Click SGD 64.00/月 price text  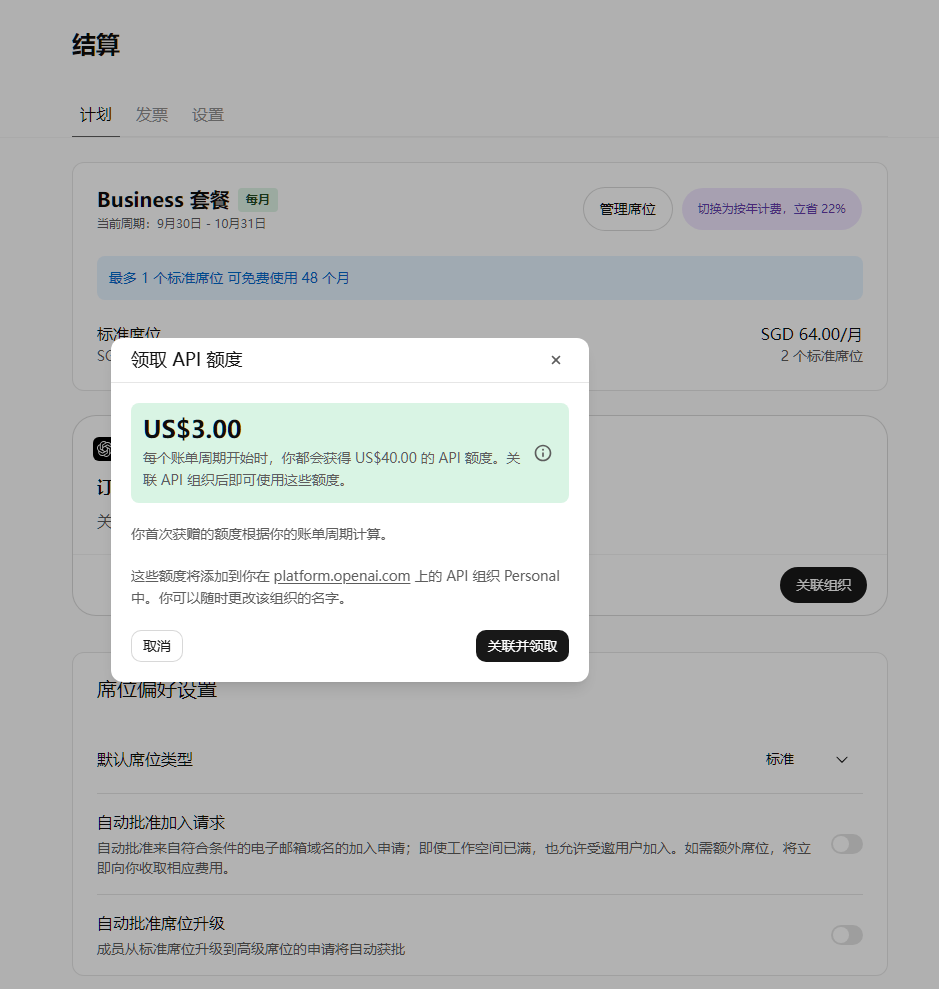pos(811,334)
